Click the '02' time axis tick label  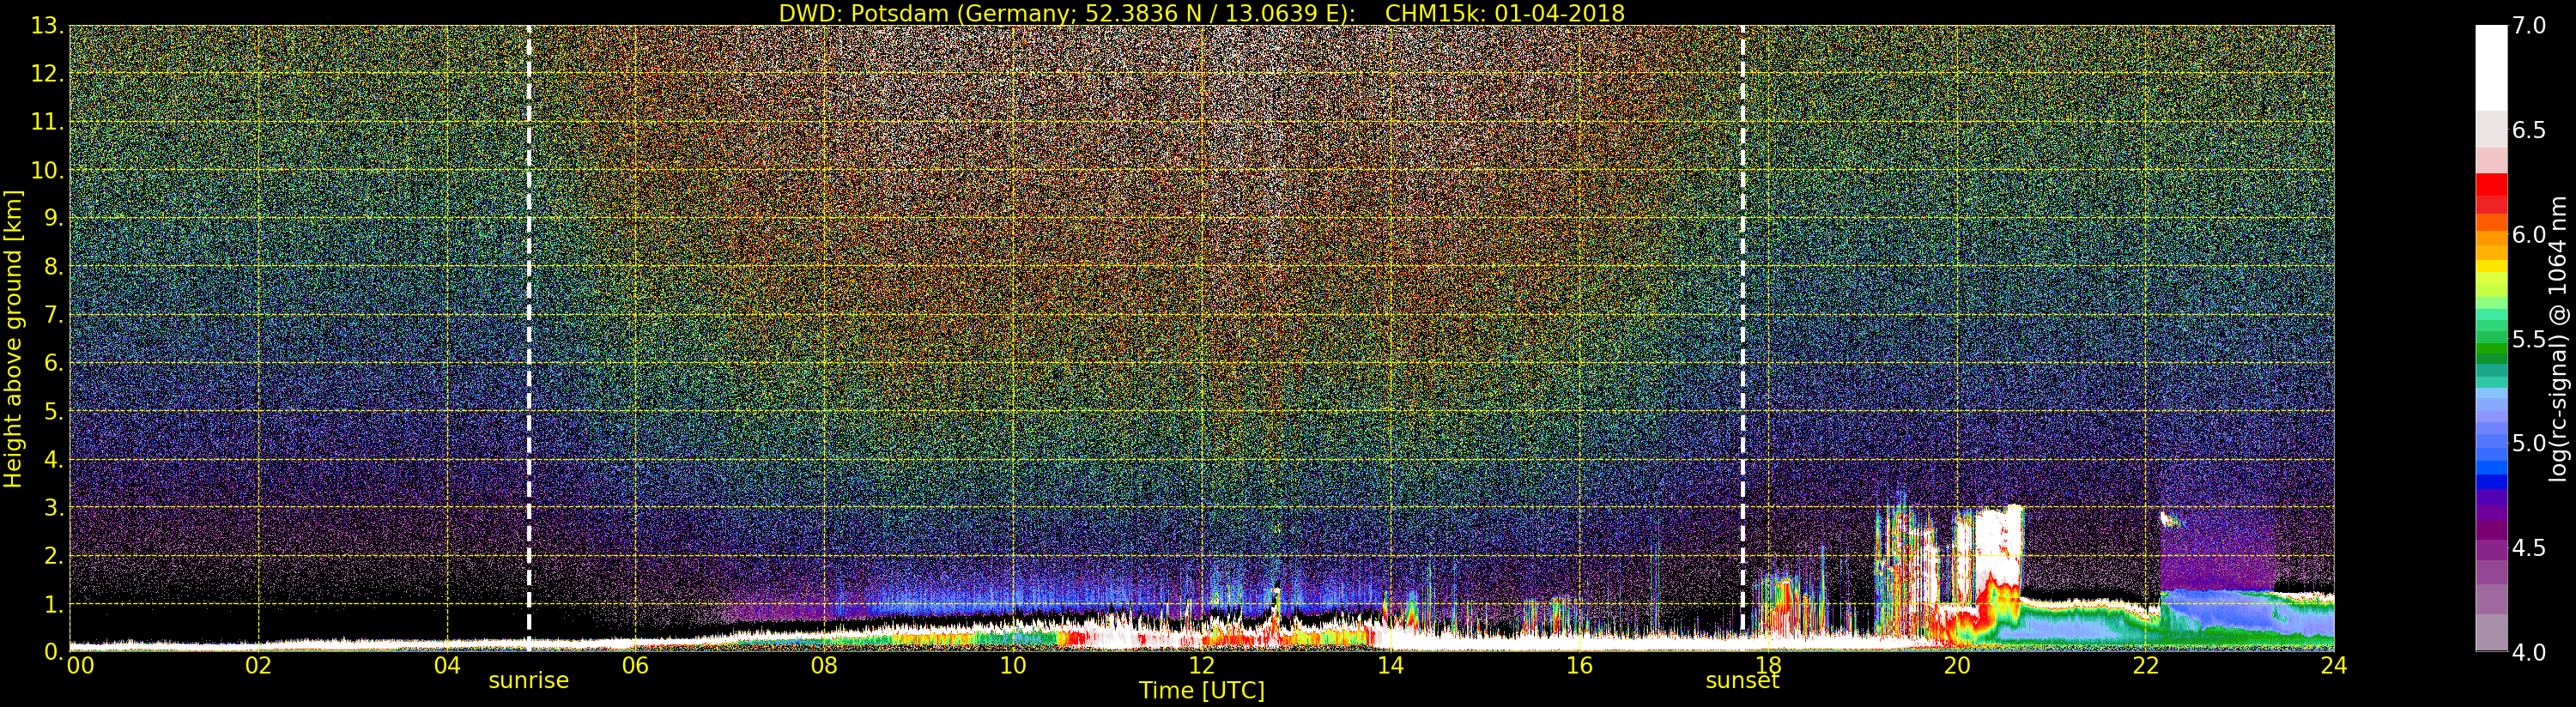coord(258,666)
